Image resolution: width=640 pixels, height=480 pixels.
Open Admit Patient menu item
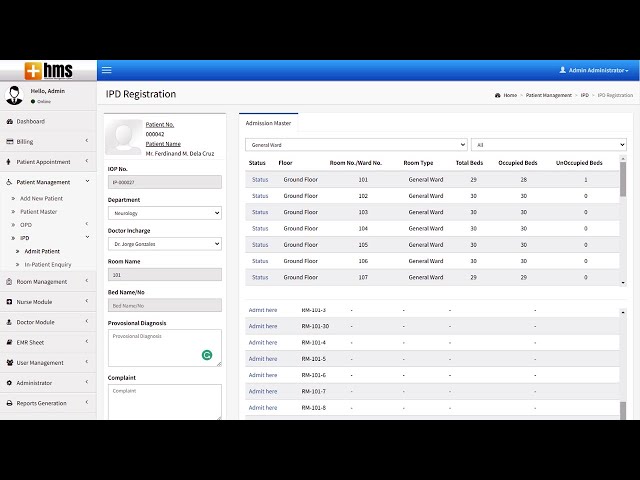(x=42, y=251)
